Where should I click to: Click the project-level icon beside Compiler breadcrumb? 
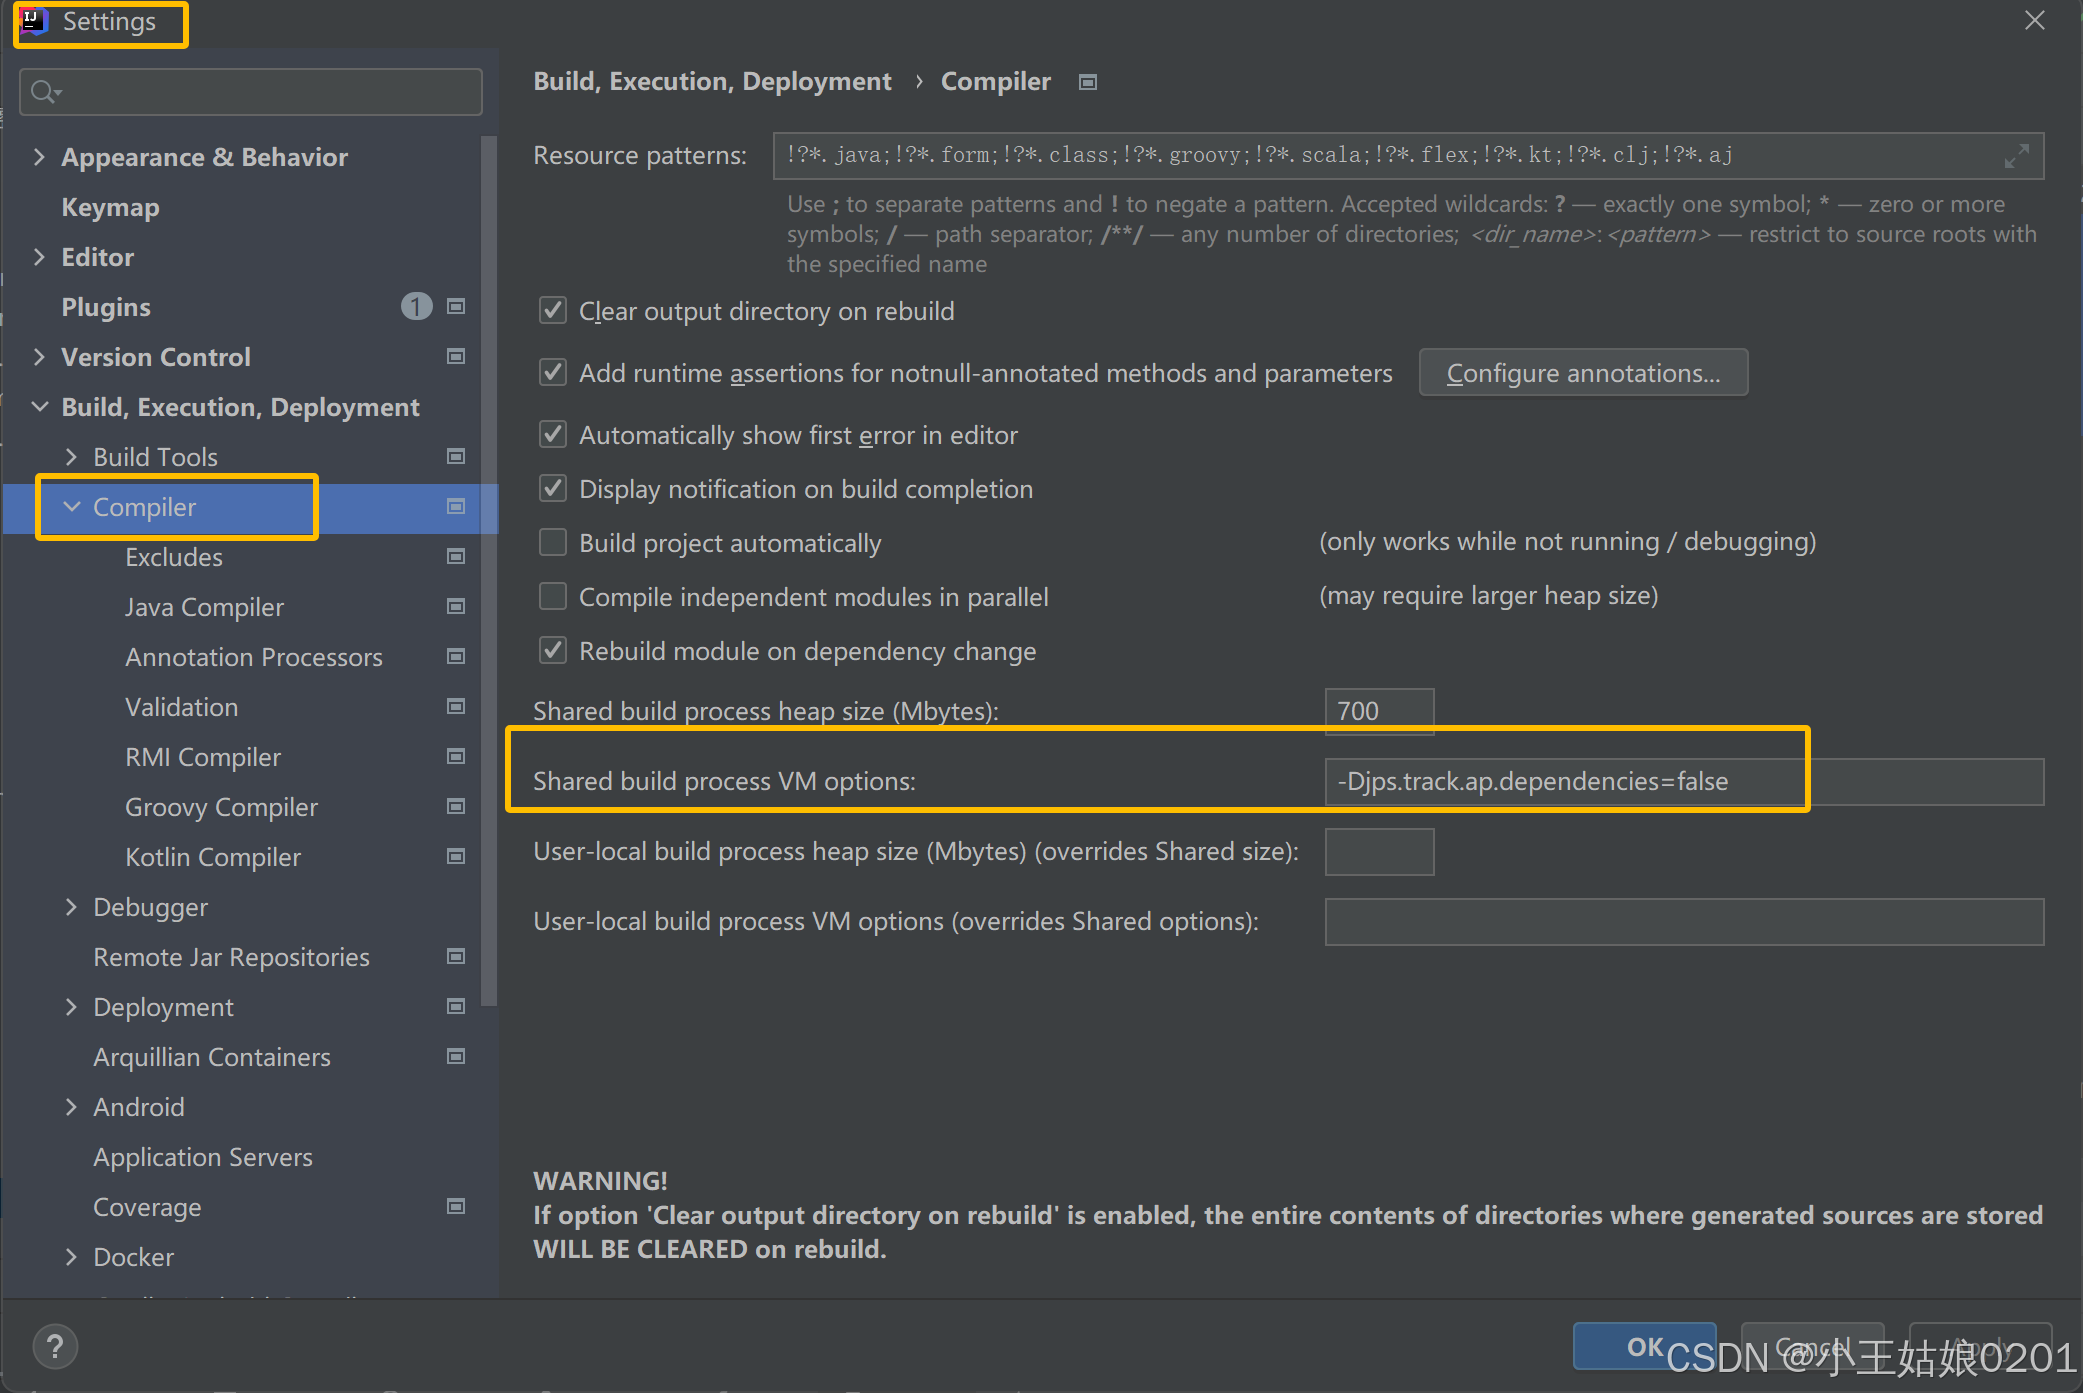(1088, 82)
